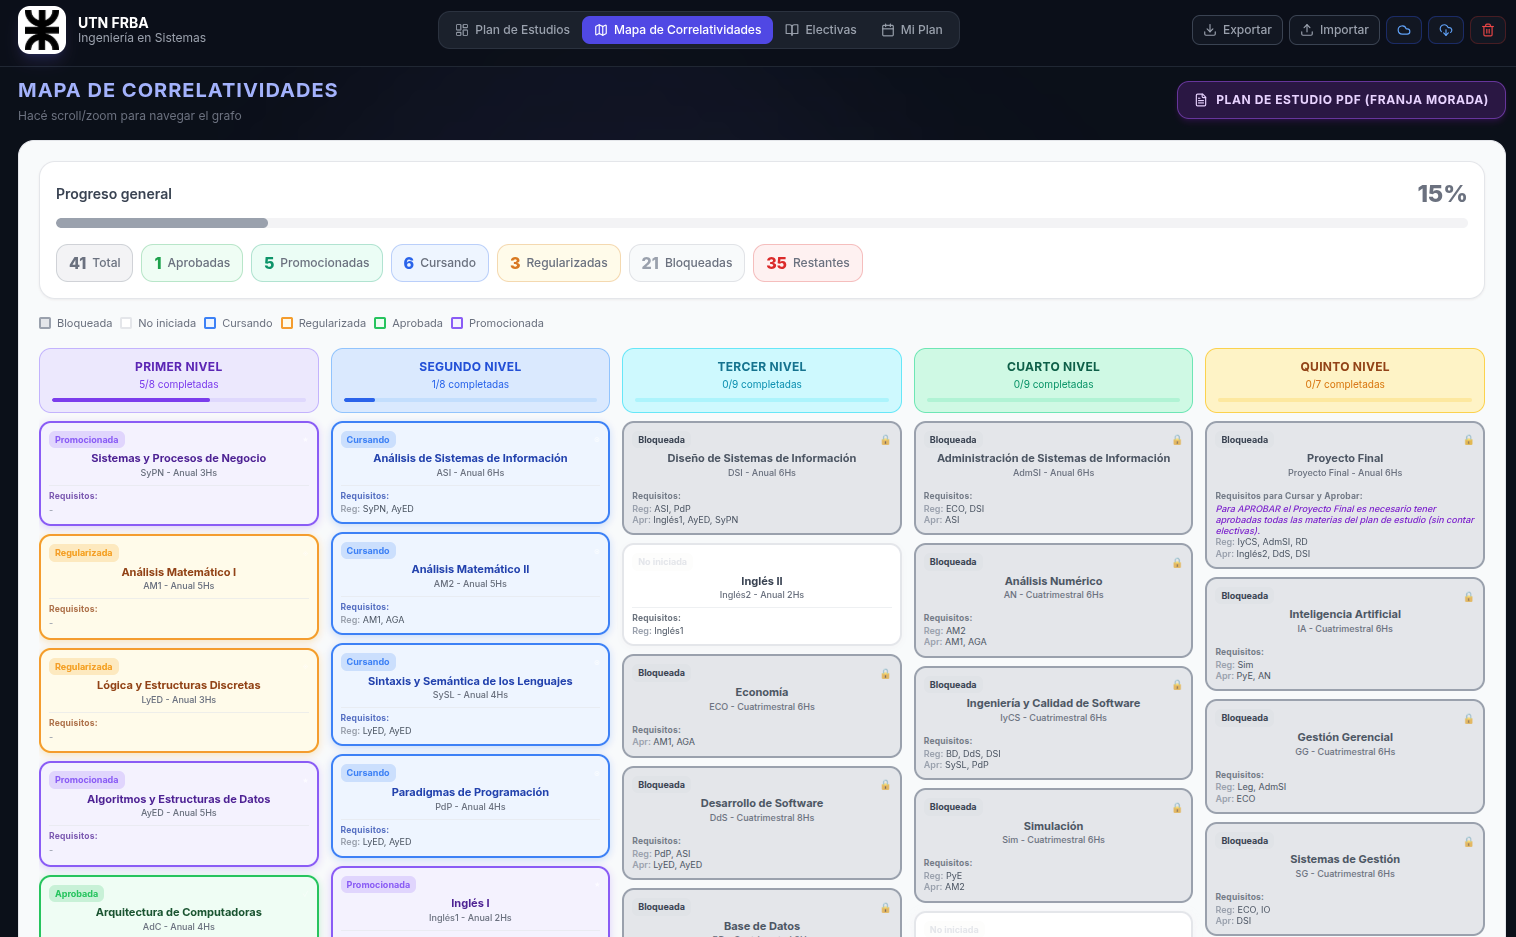Screen dimensions: 1516x937
Task: Click the 21 Bloqueadas stat chip
Action: pyautogui.click(x=687, y=263)
